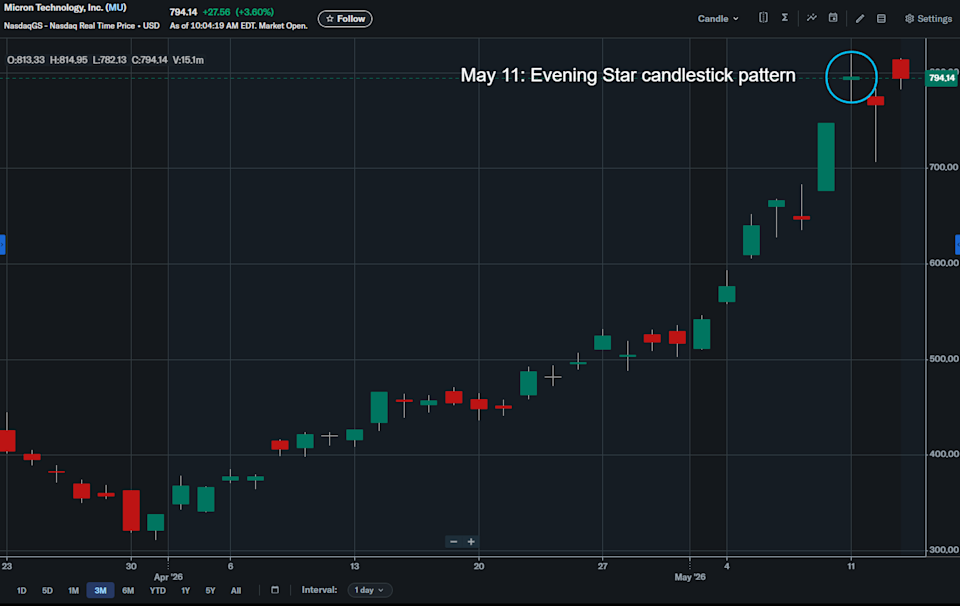Open the Candle chart type dropdown

pos(718,19)
